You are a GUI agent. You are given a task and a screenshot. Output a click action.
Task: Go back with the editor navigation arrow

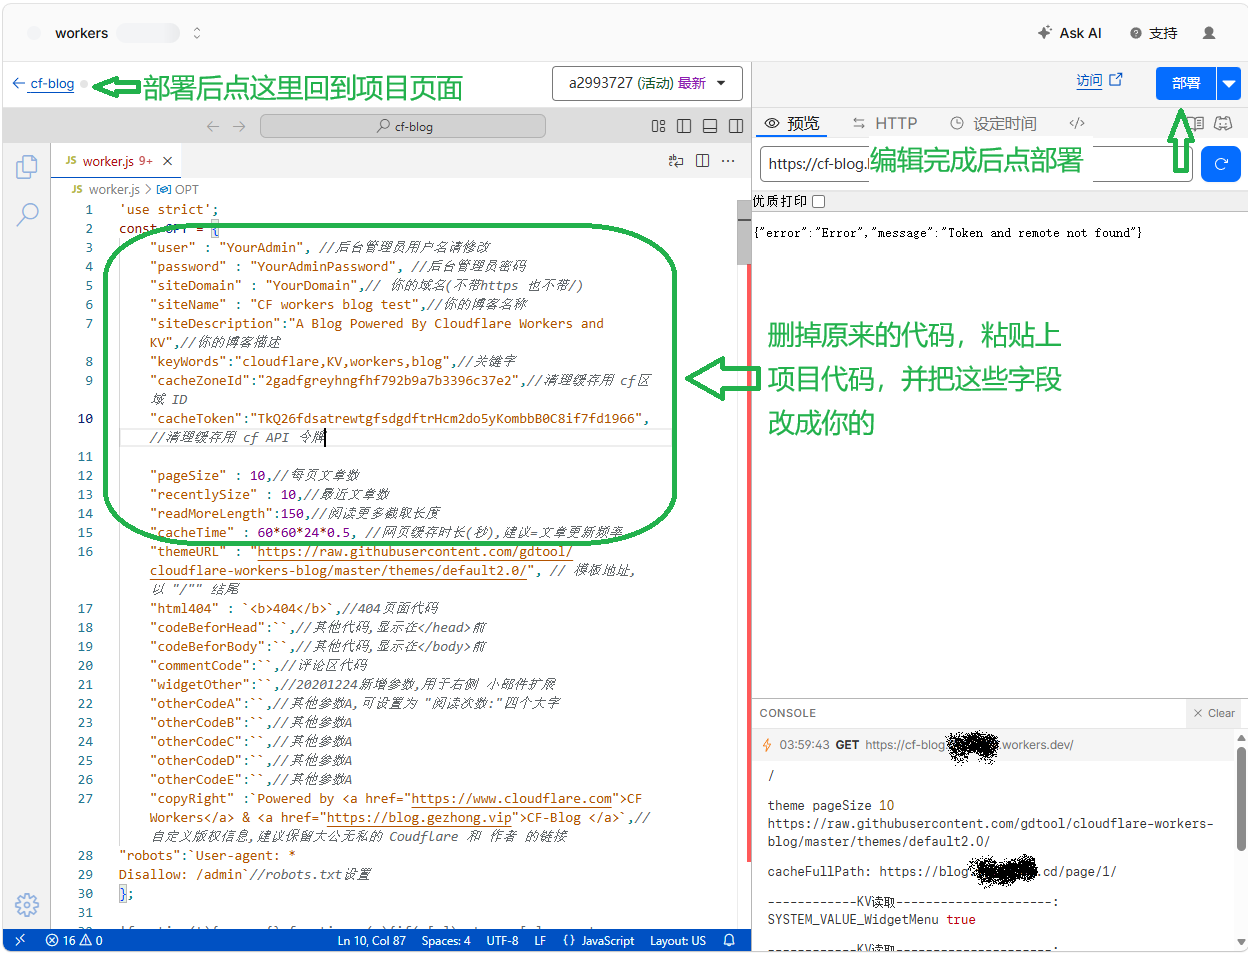(x=212, y=126)
